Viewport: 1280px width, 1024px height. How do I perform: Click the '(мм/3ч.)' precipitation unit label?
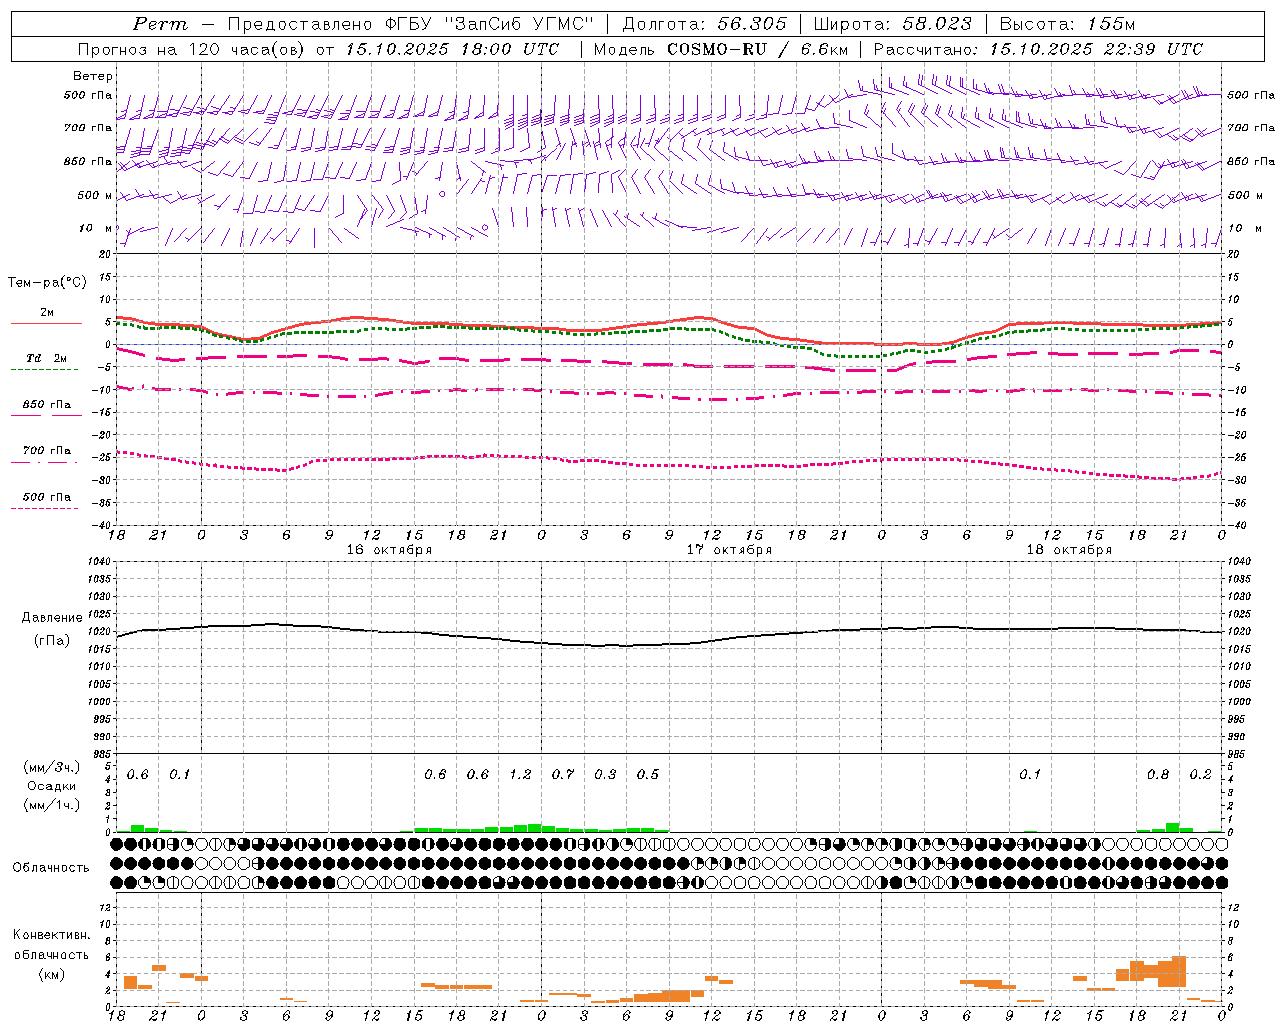(x=52, y=767)
